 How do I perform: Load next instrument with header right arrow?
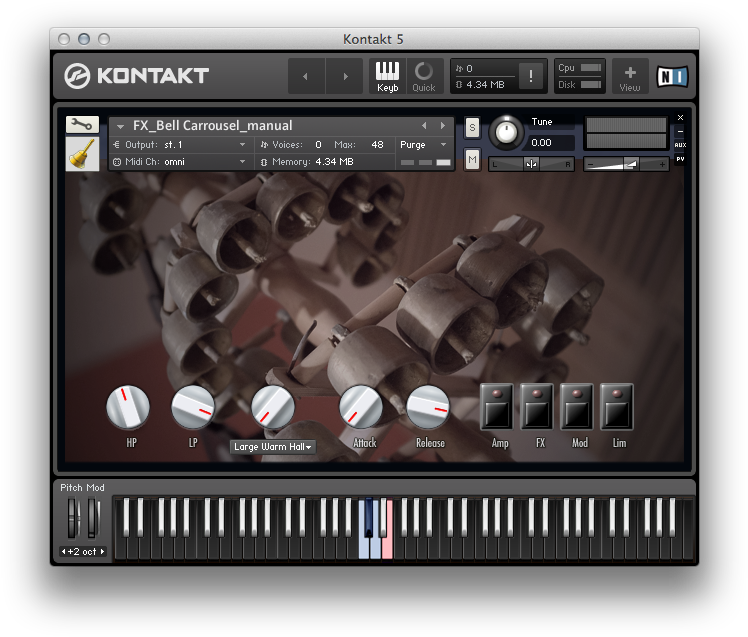click(443, 125)
